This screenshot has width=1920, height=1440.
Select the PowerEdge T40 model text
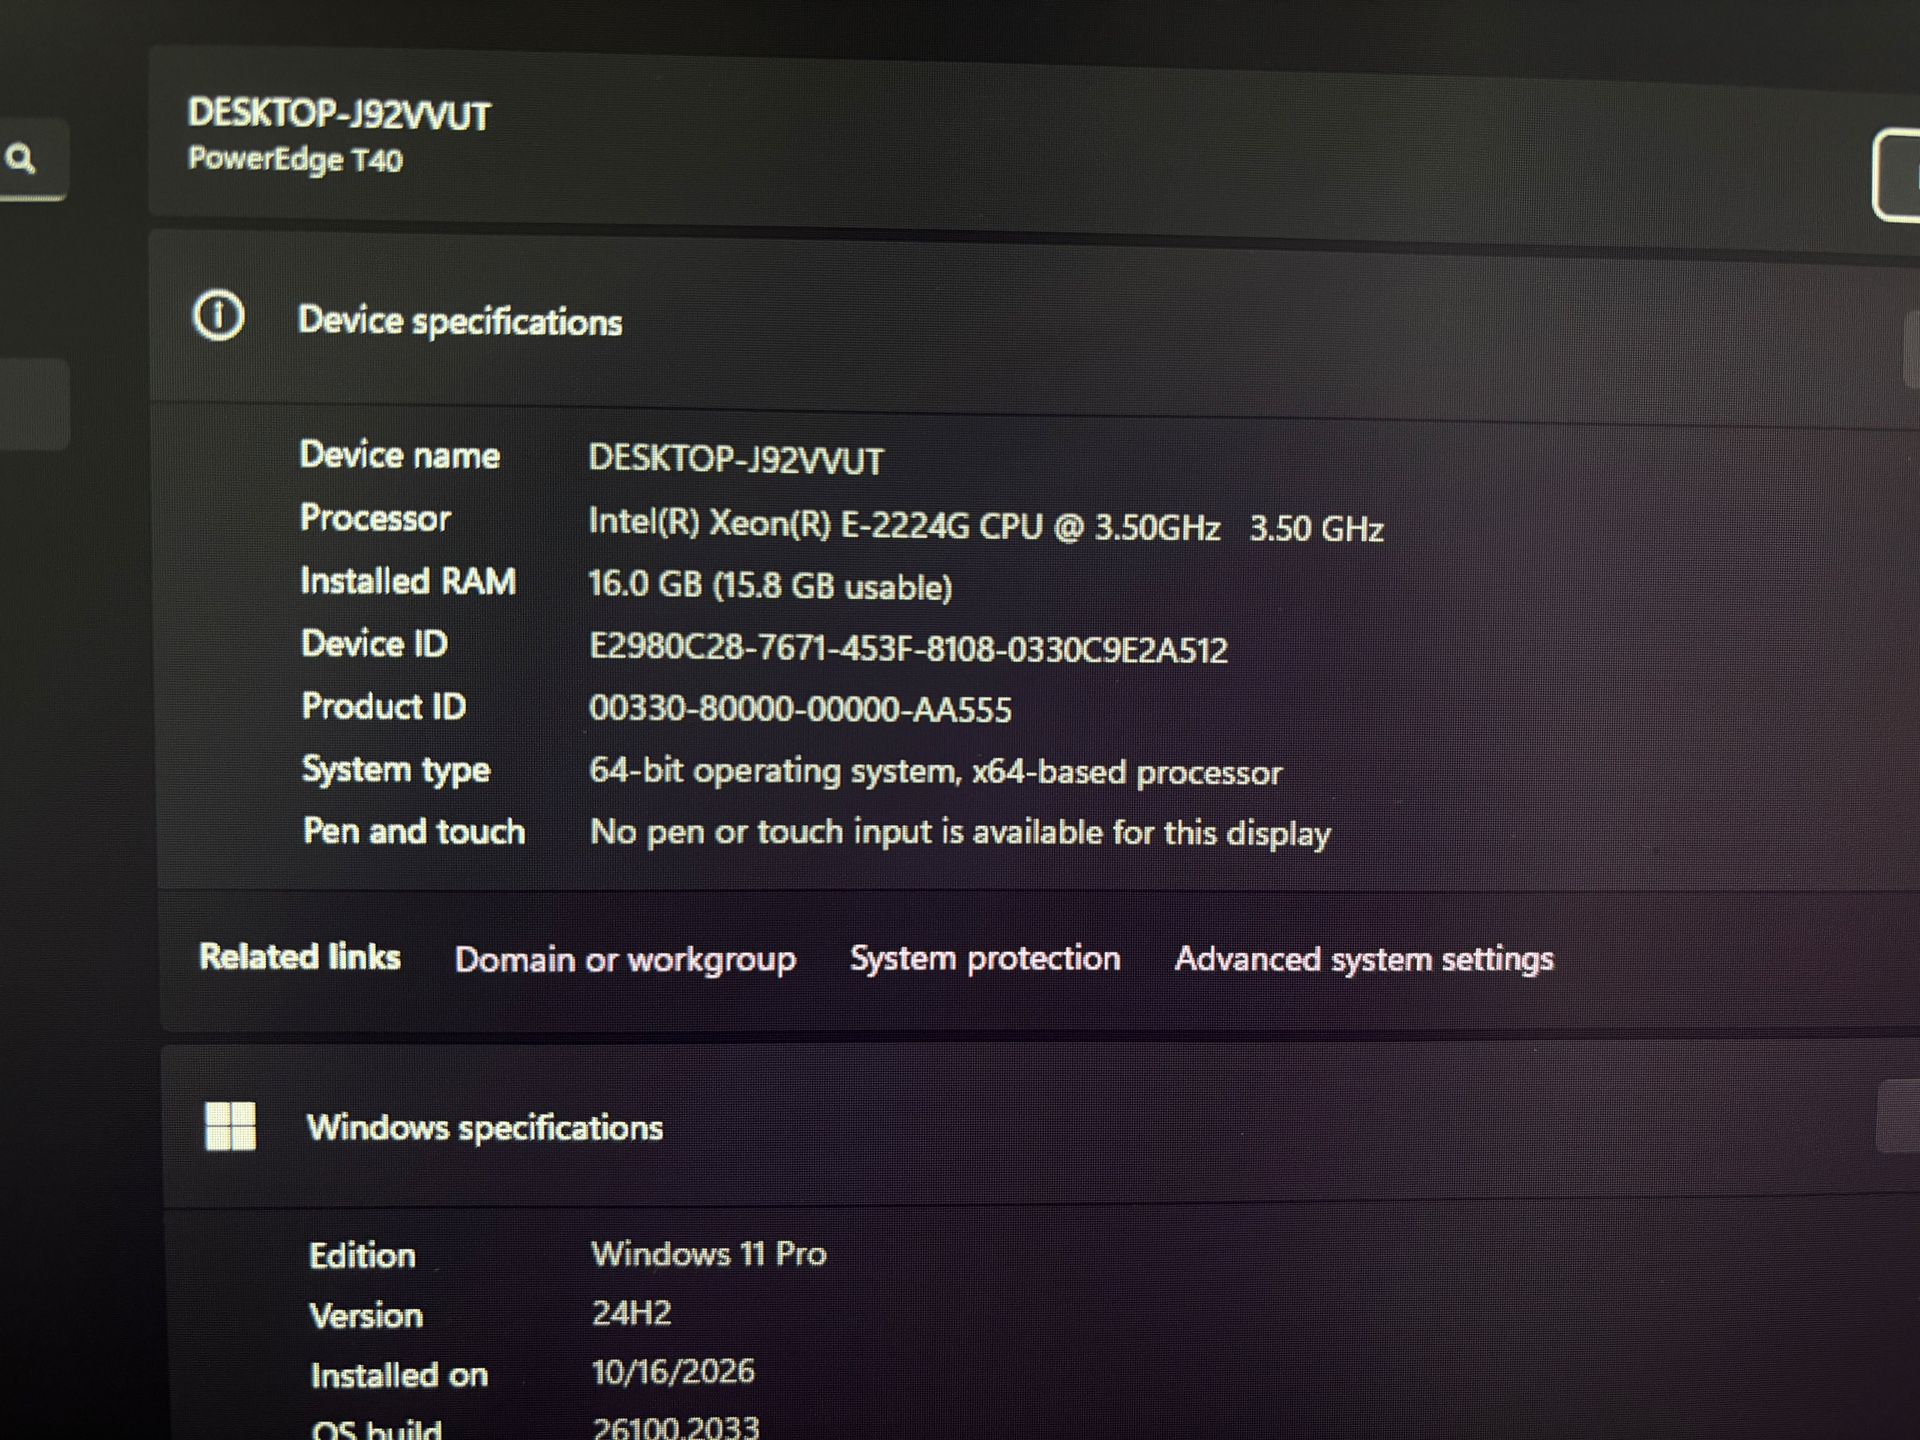pos(295,160)
